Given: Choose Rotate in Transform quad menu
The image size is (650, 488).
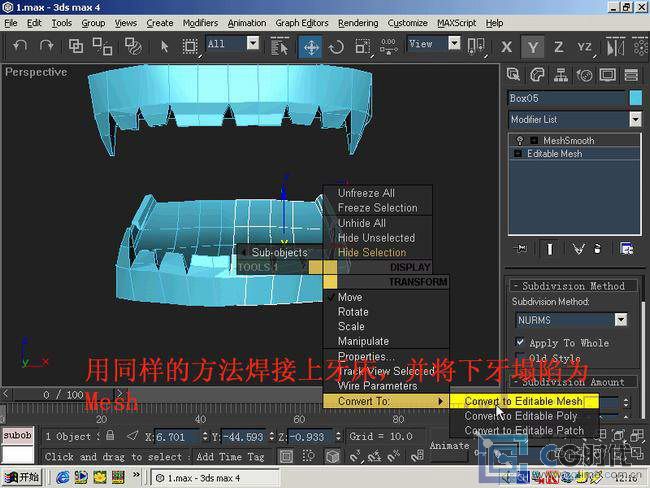Looking at the screenshot, I should tap(353, 312).
